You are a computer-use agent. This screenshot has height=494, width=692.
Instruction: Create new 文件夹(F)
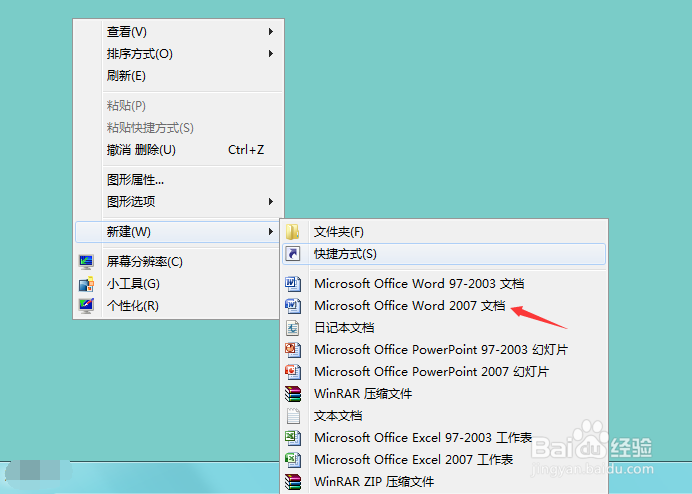coord(444,232)
